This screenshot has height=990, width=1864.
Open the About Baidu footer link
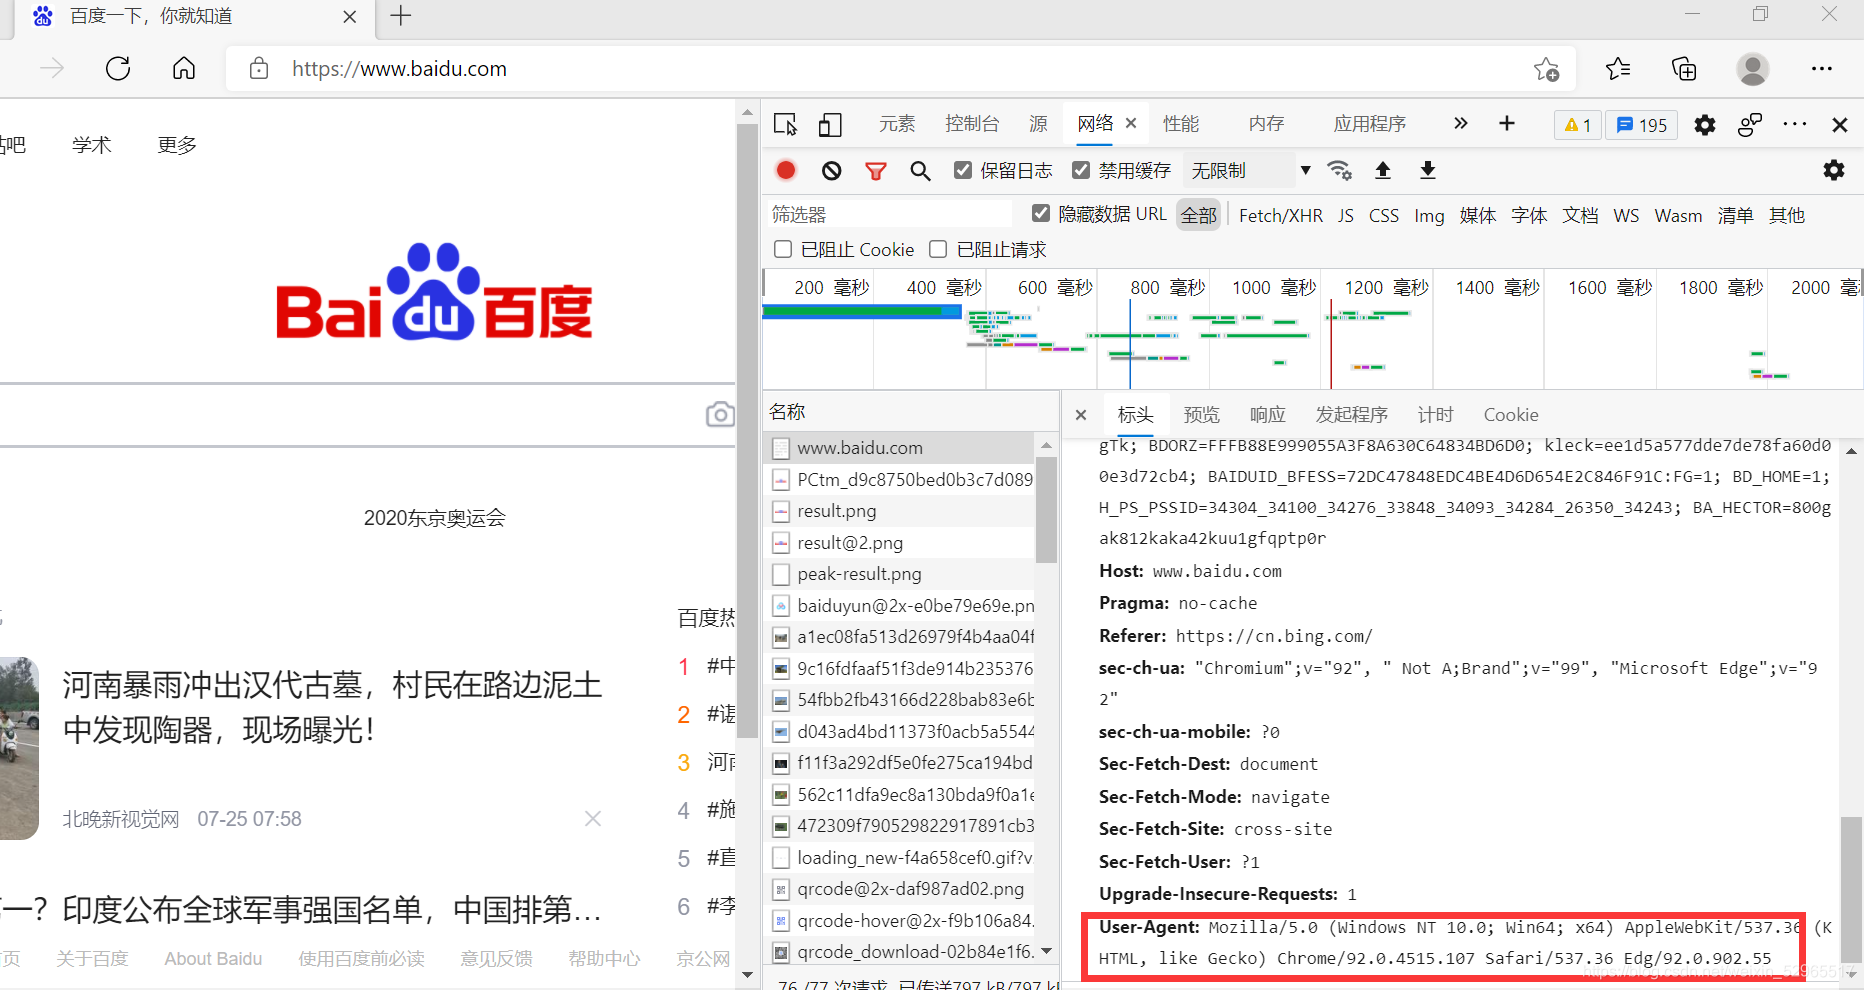coord(213,958)
